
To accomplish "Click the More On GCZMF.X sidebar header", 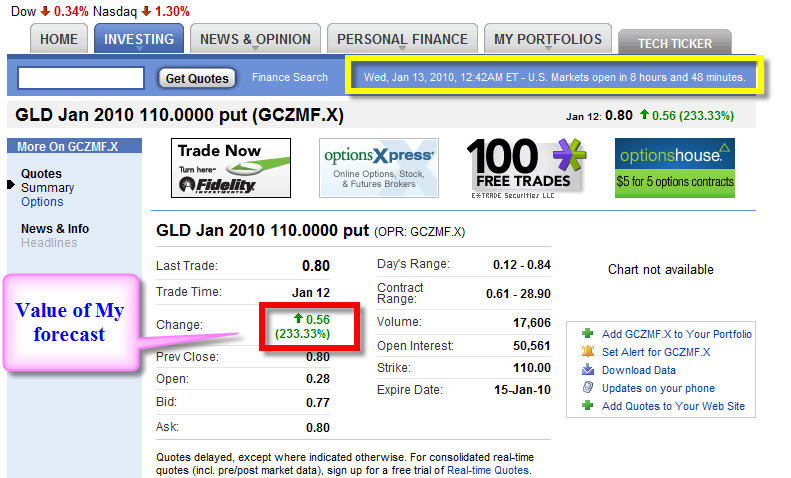I will (x=74, y=146).
